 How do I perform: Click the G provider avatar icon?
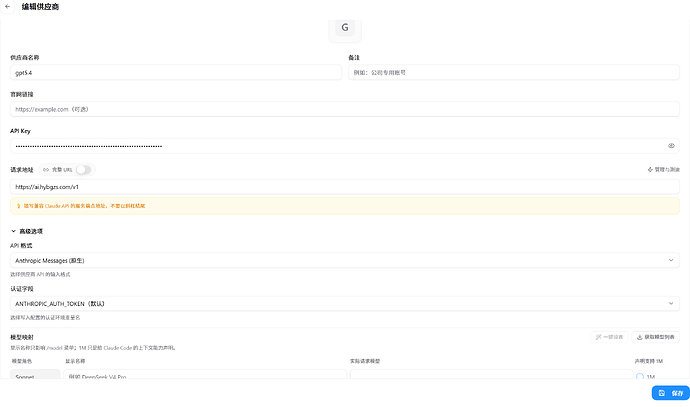(x=345, y=28)
